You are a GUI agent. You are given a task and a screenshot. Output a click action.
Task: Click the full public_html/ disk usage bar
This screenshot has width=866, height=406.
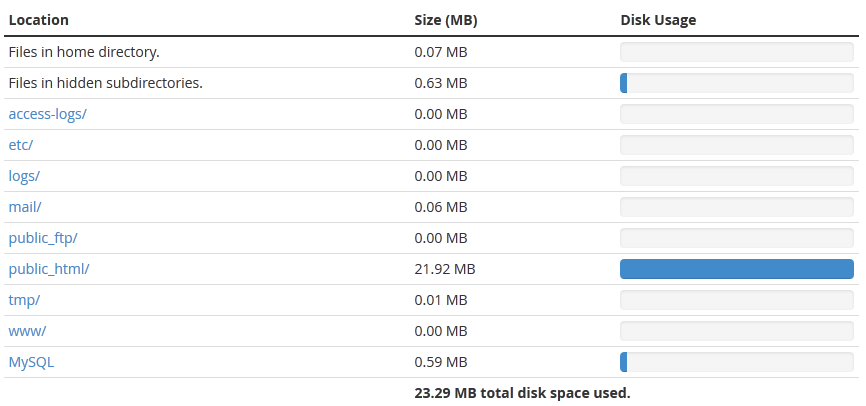click(736, 269)
